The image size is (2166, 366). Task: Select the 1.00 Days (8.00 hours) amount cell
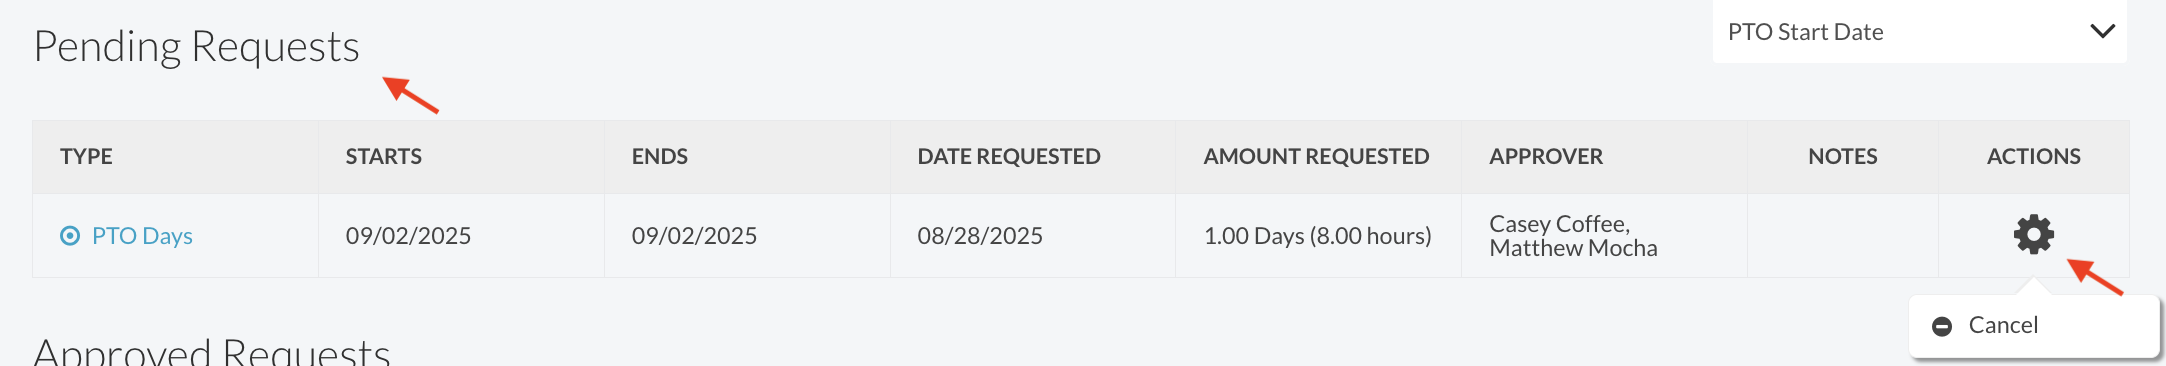1318,236
